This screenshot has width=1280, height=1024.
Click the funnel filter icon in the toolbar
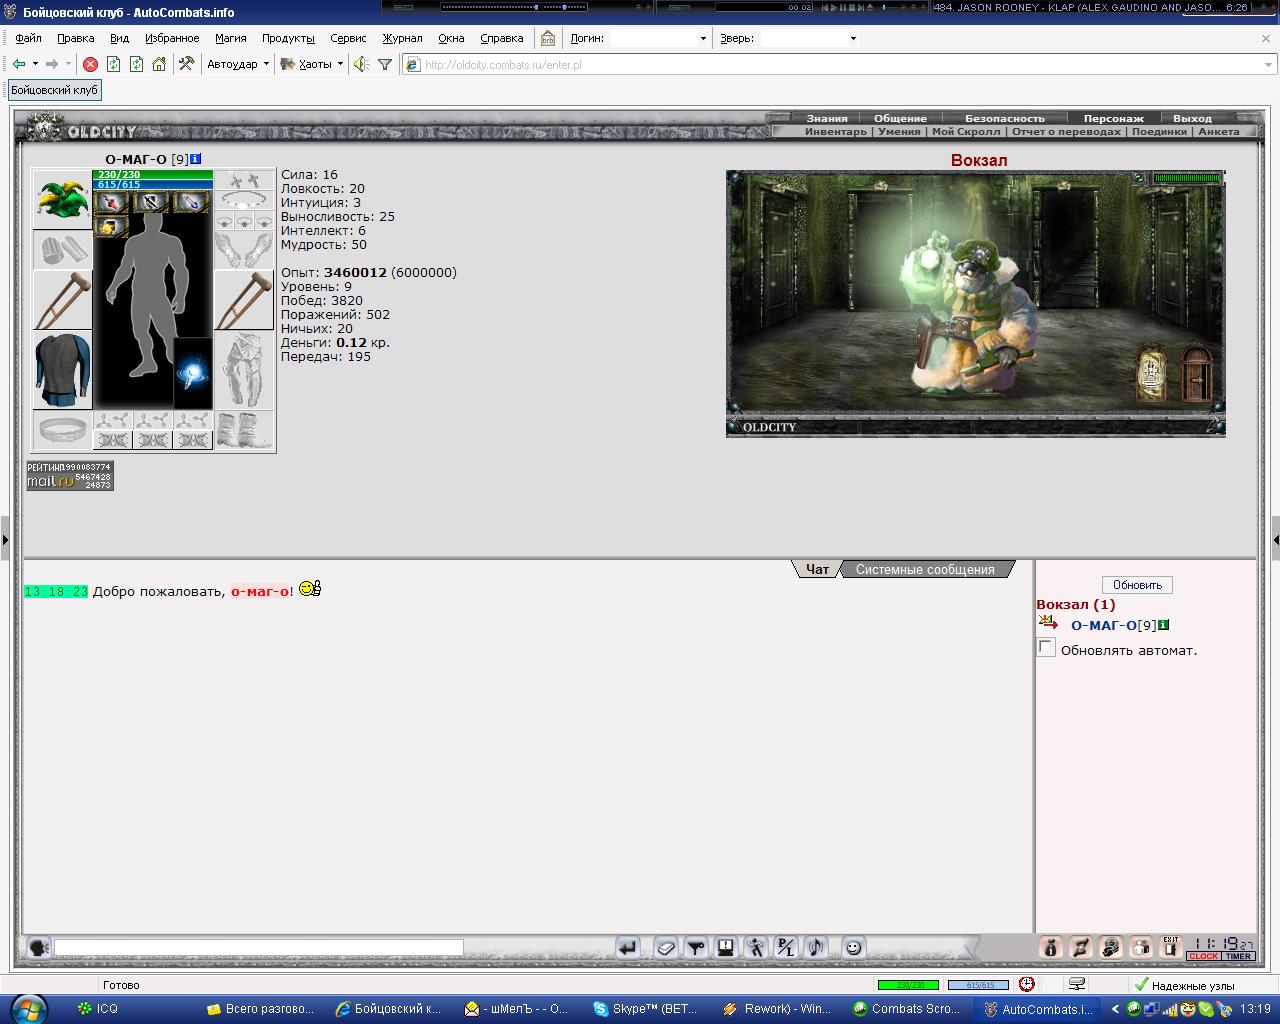[x=385, y=64]
